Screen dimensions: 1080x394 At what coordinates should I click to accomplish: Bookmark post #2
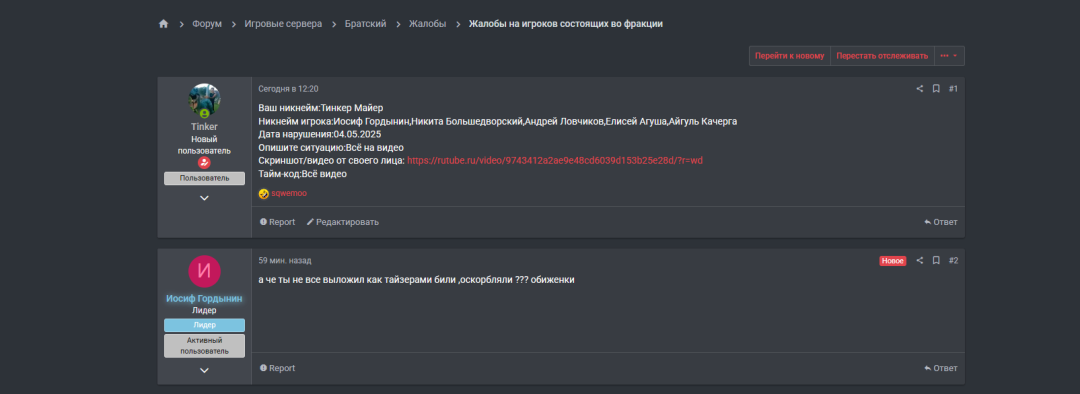tap(936, 260)
